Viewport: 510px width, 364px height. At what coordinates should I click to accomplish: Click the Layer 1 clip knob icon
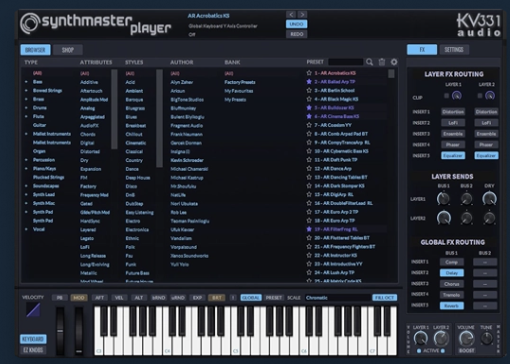coord(457,96)
